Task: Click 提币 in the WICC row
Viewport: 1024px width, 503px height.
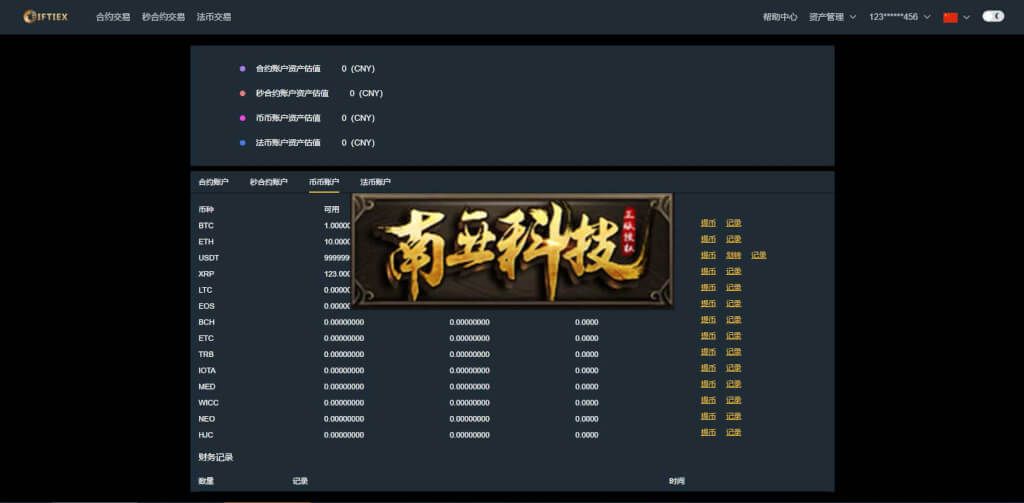Action: point(708,400)
